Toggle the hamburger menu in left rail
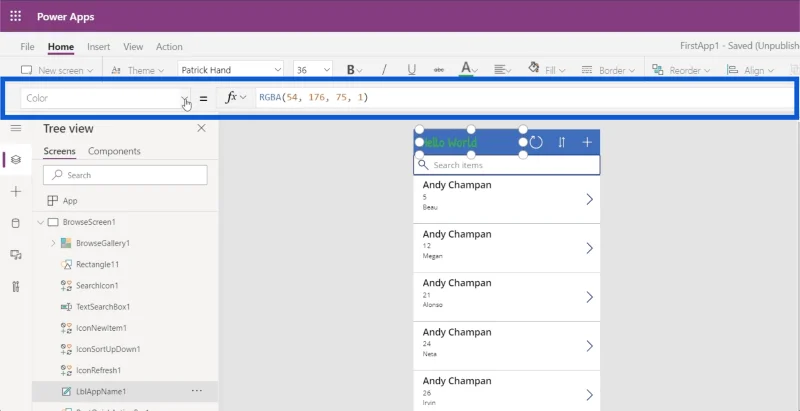 16,128
